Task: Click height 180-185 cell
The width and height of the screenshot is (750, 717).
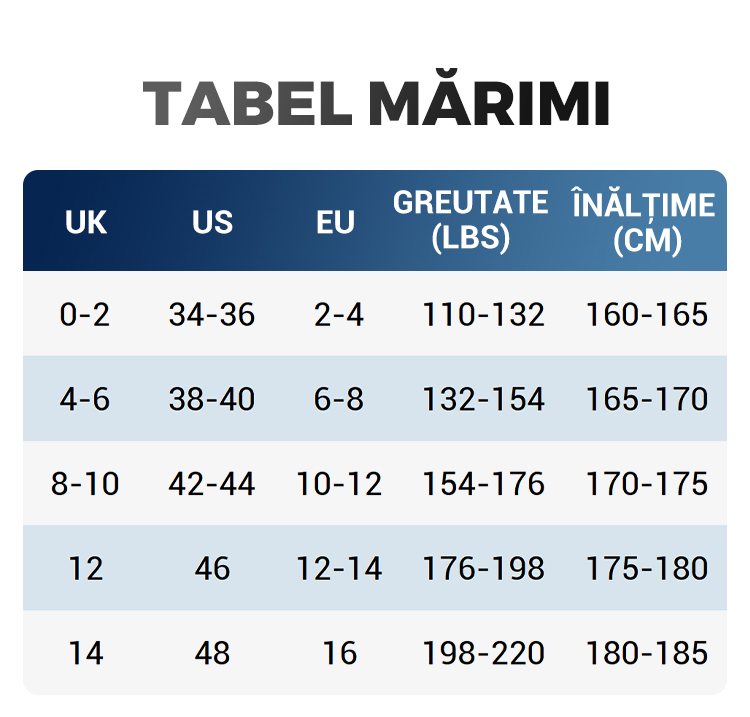Action: (646, 654)
